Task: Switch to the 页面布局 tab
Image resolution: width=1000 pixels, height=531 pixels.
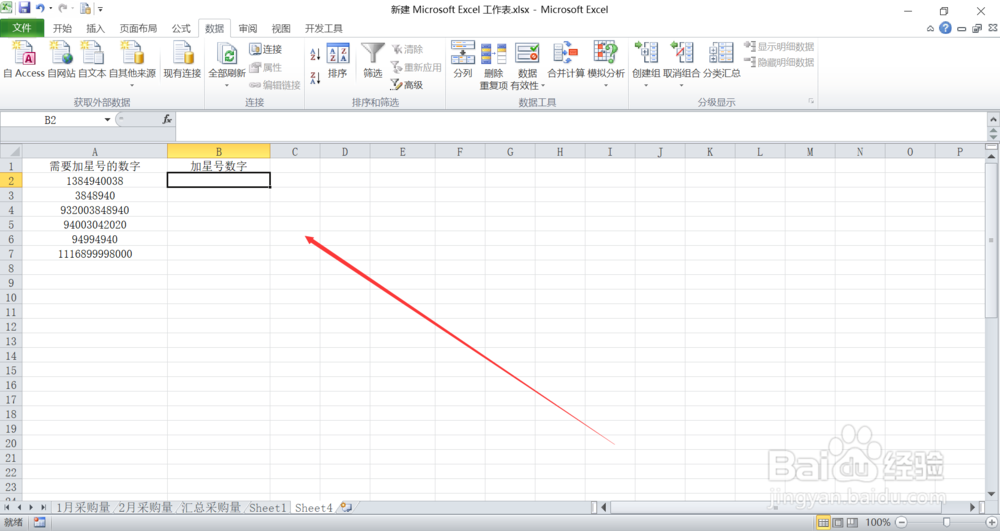Action: [x=138, y=29]
